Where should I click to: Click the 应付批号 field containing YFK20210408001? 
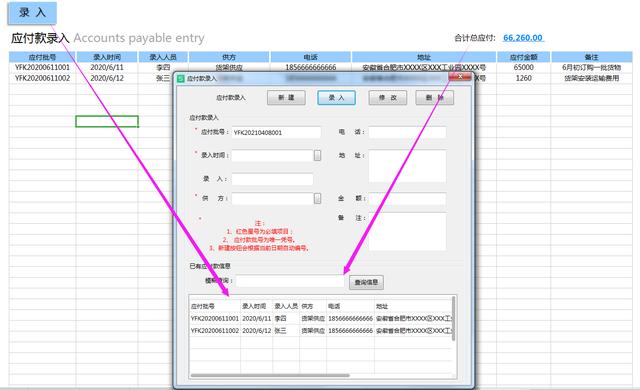[x=276, y=132]
